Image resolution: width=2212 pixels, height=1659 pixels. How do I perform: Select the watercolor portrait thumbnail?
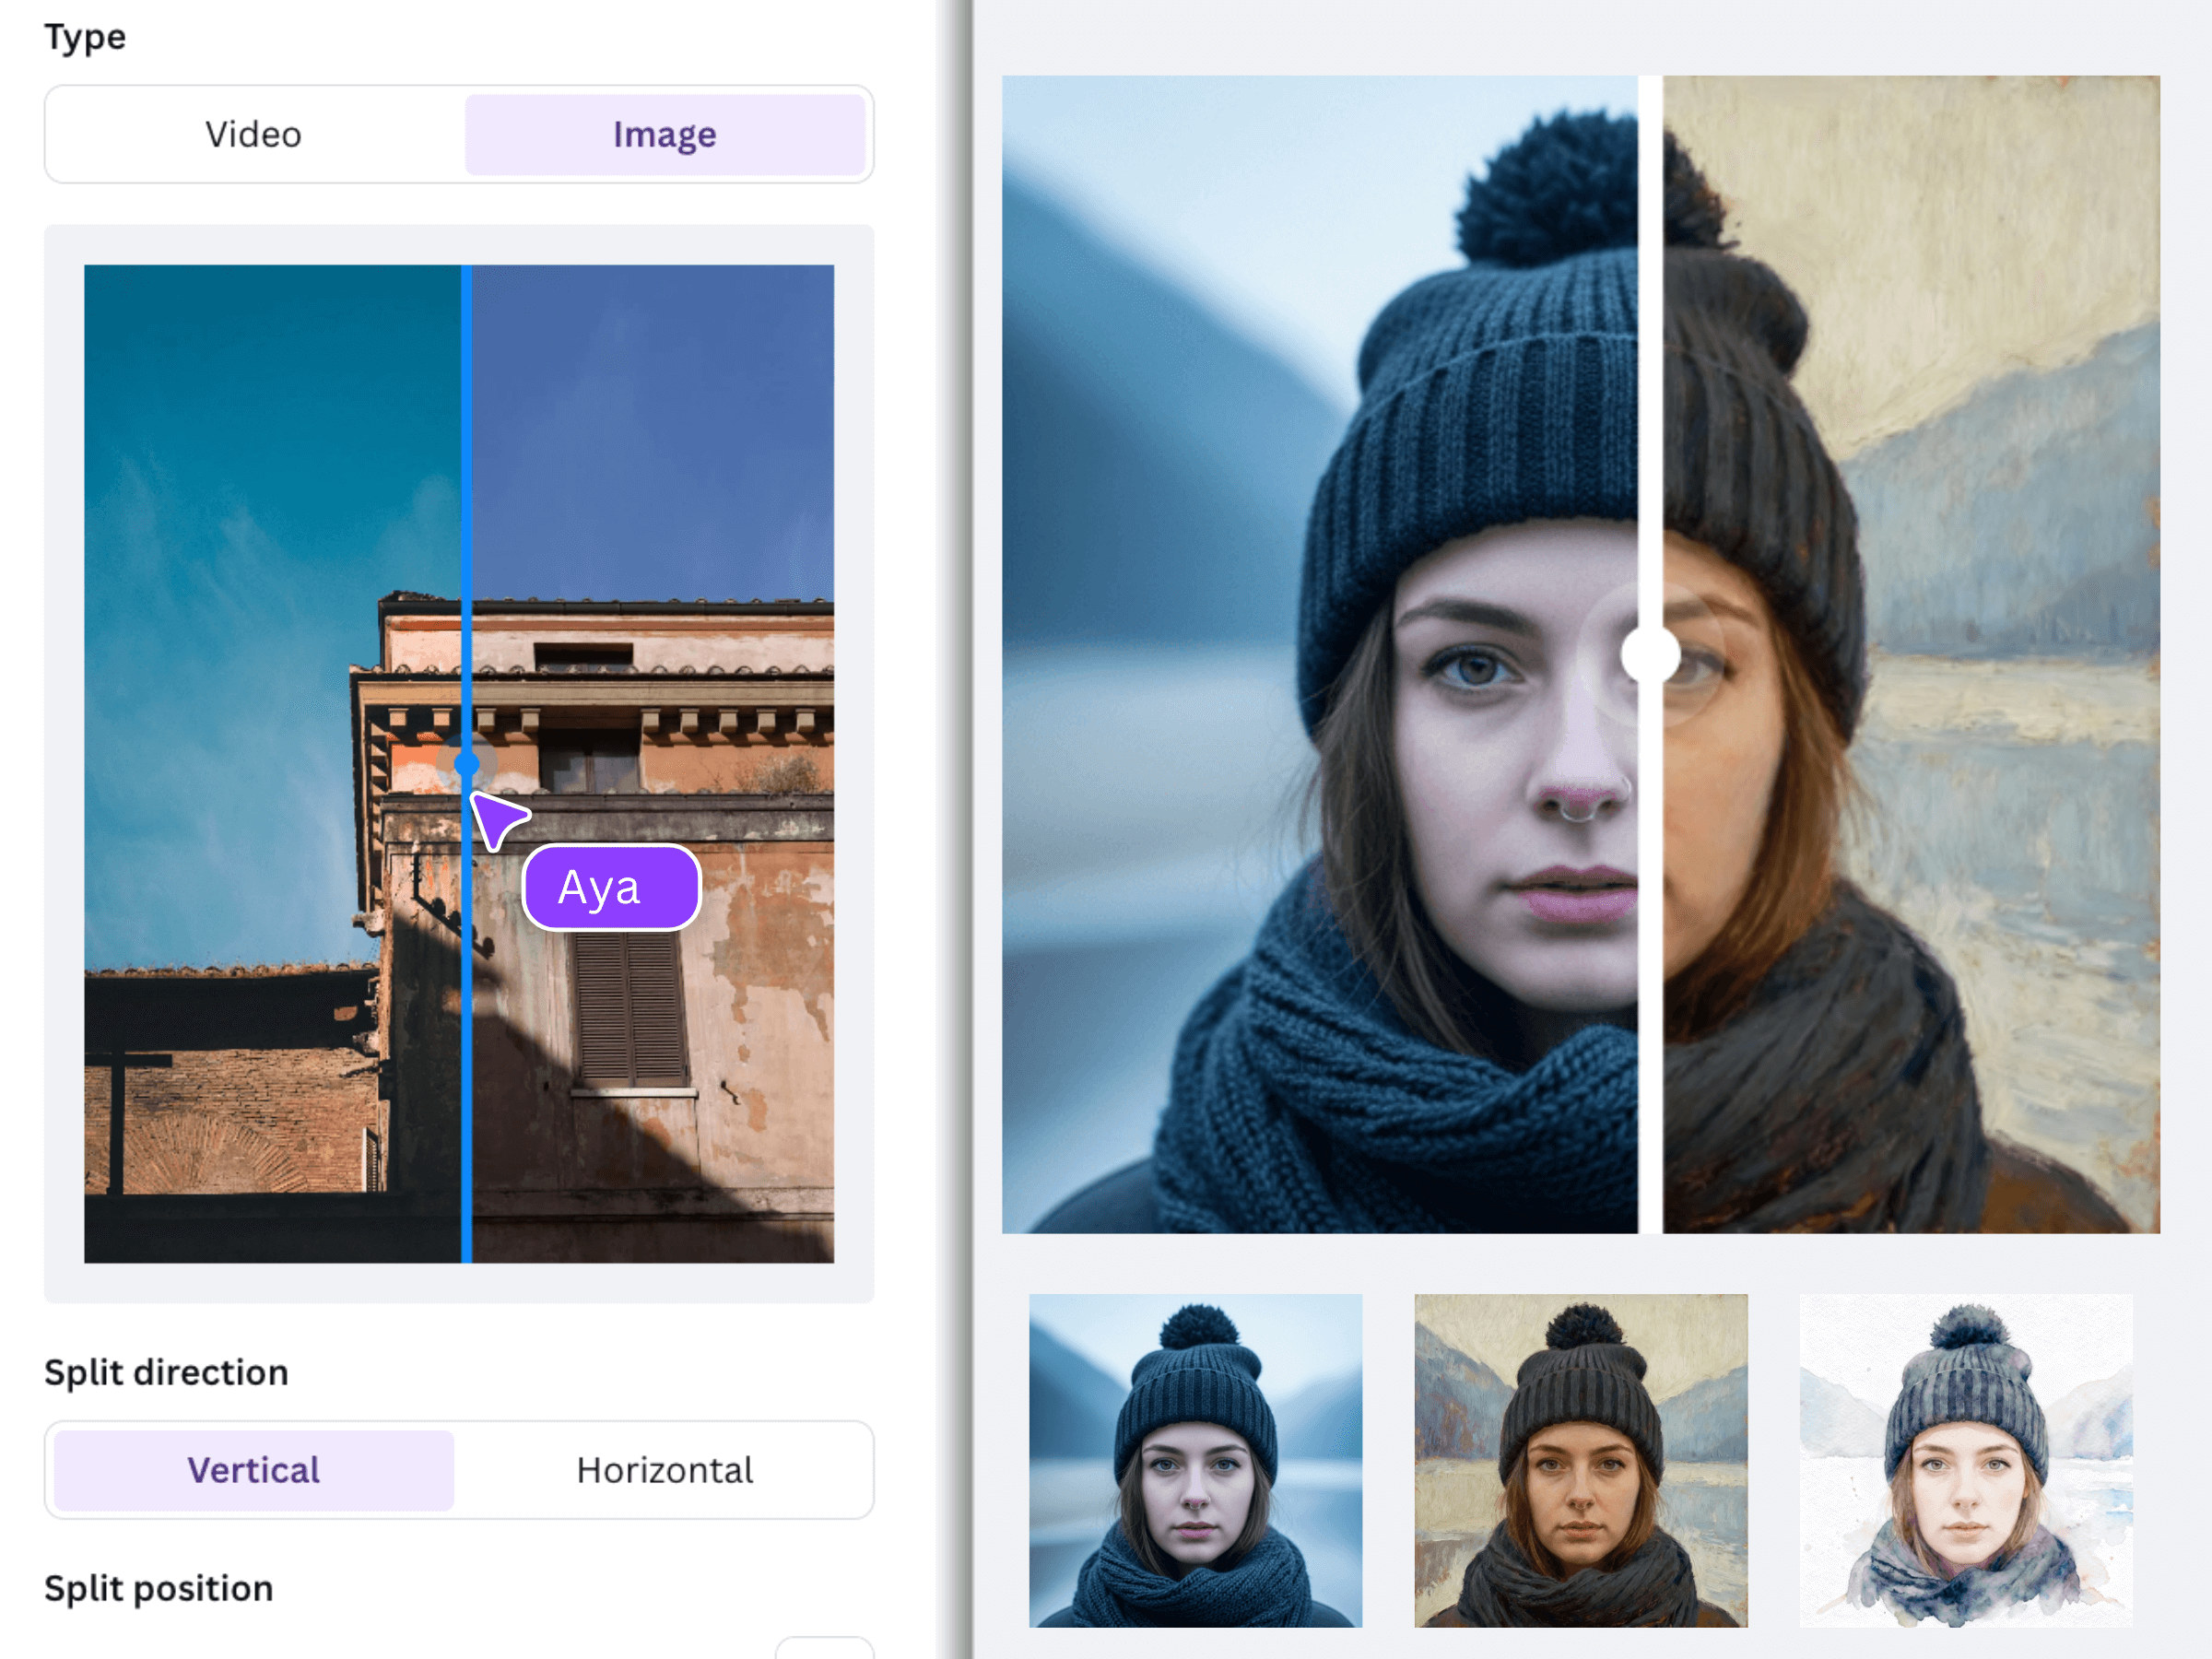(x=1965, y=1460)
